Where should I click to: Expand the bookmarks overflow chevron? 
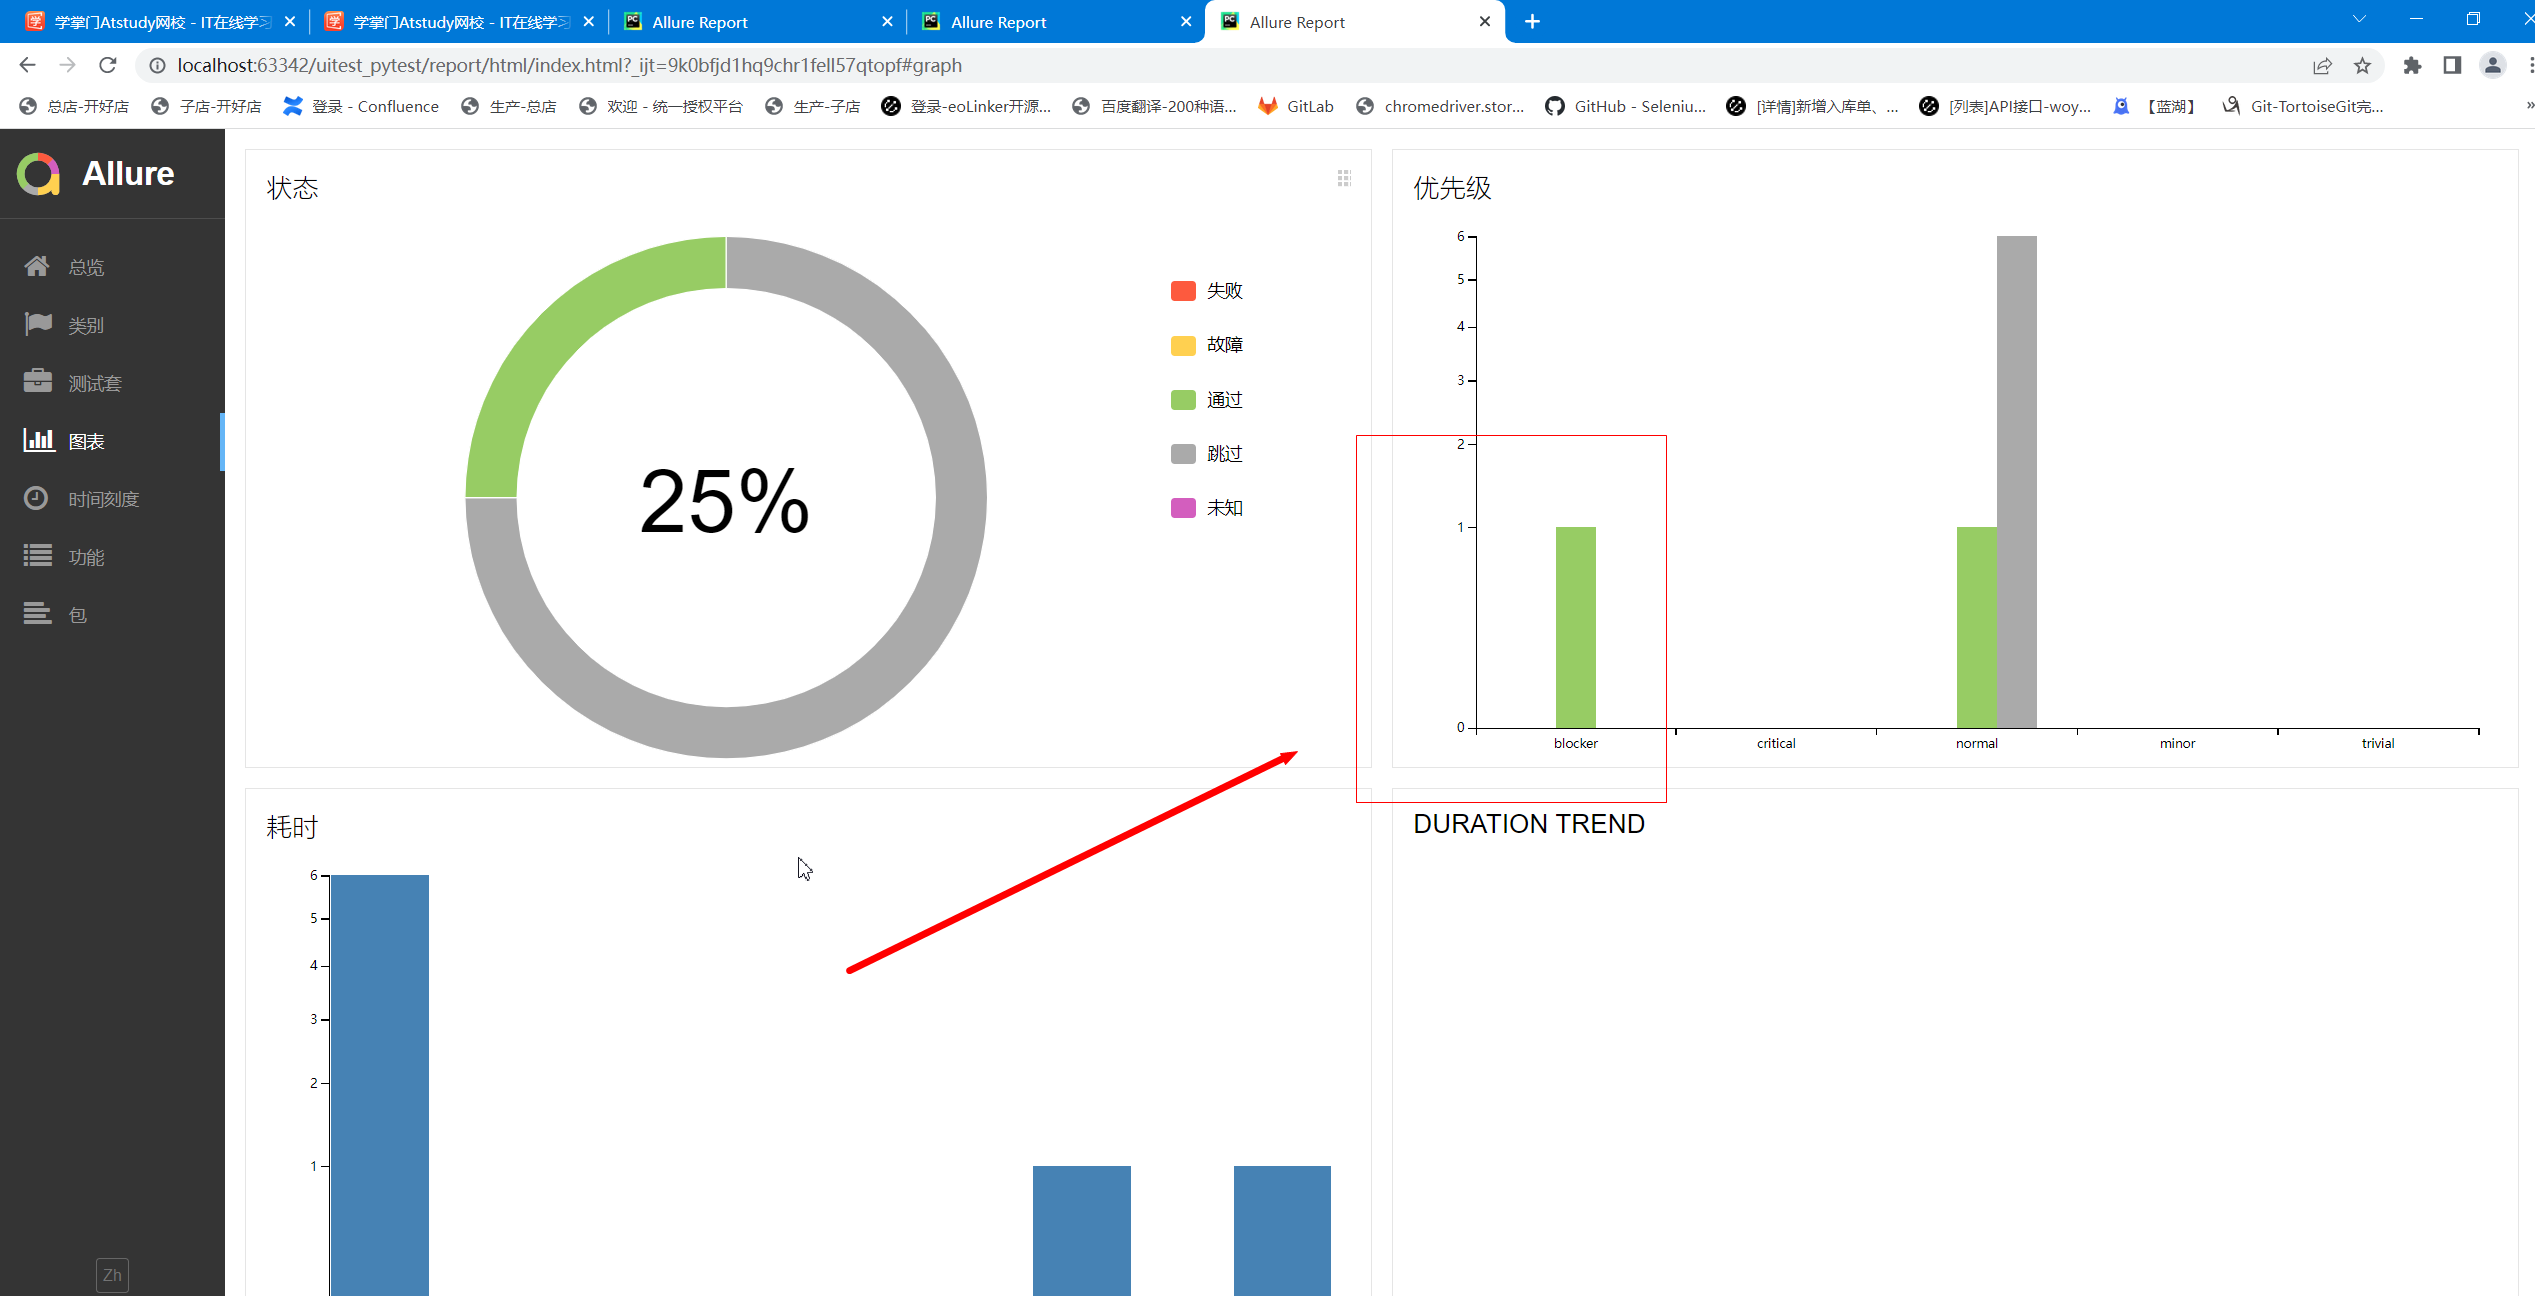pos(2529,106)
